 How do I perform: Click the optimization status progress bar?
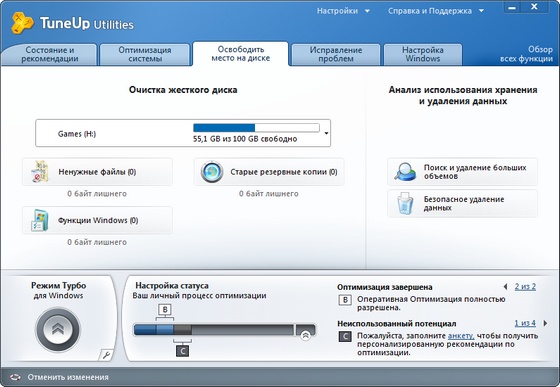225,330
